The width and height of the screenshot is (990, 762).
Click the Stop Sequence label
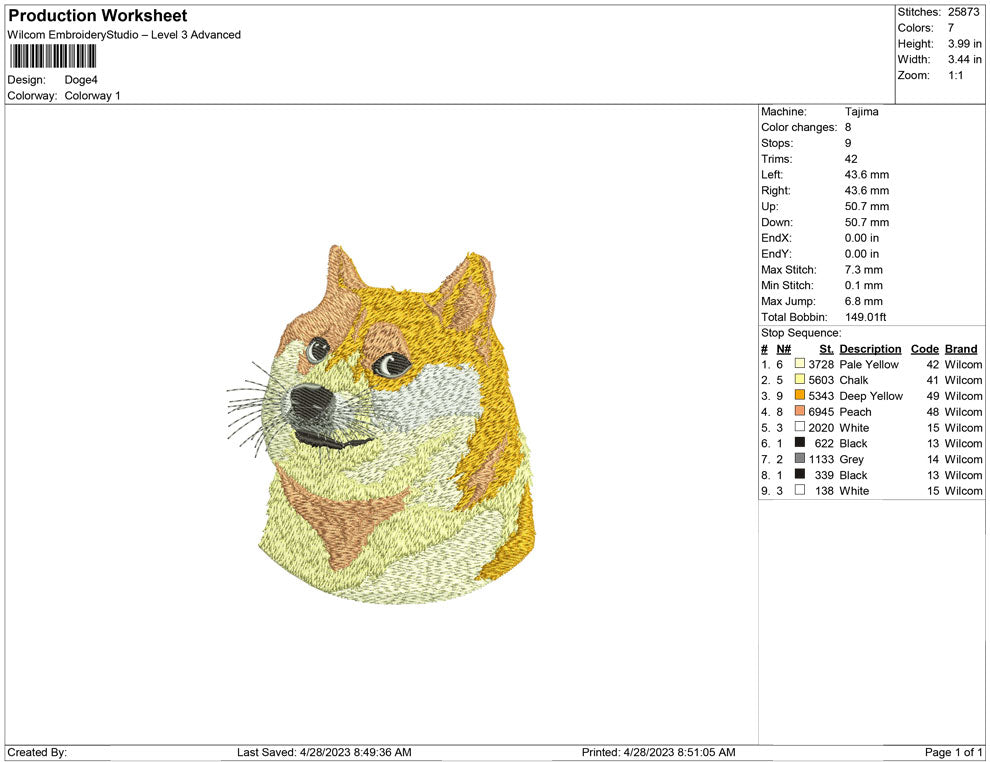[801, 333]
